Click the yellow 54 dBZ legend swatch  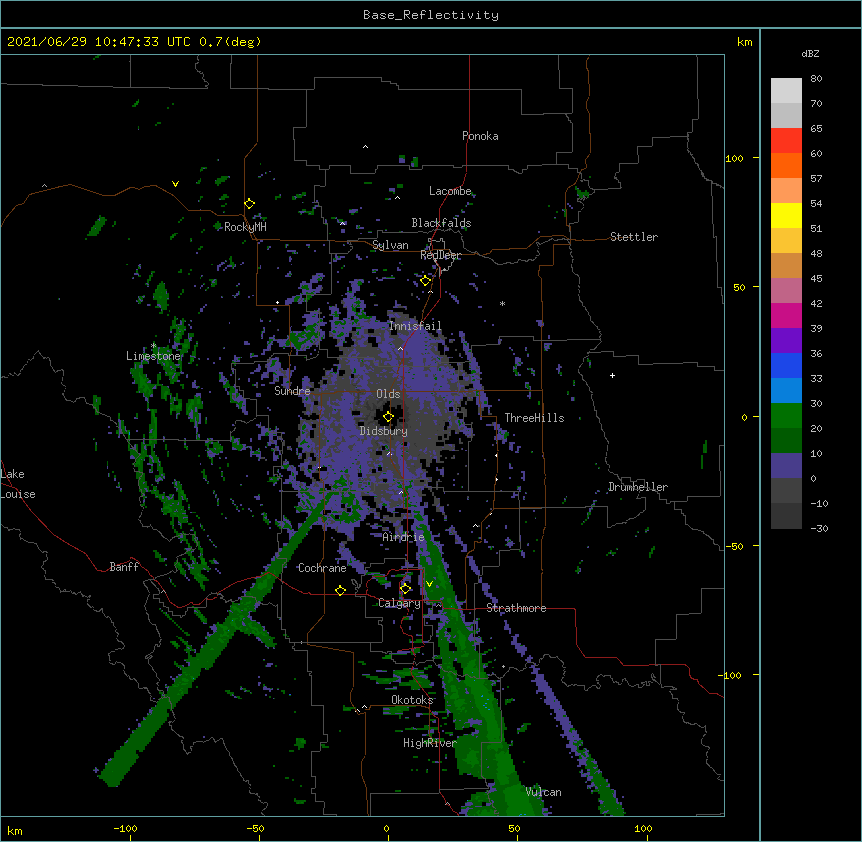coord(786,215)
